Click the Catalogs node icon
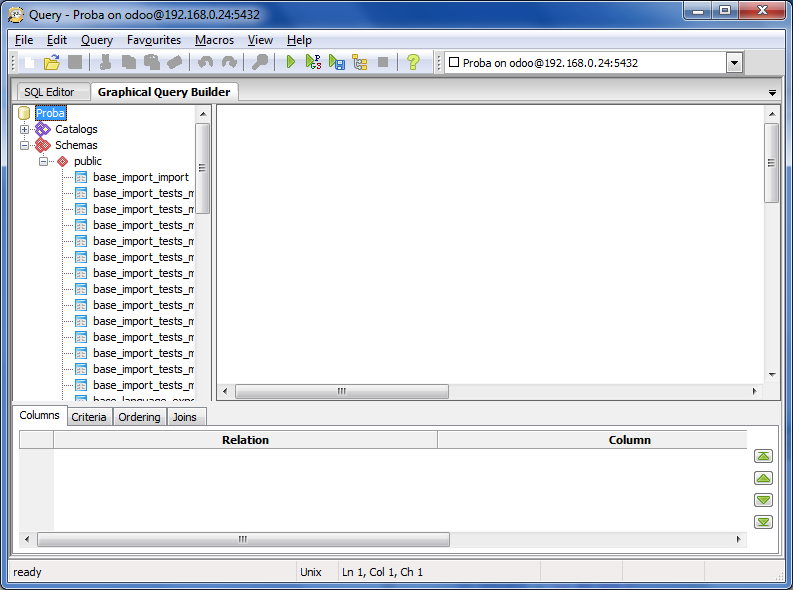The height and width of the screenshot is (590, 793). (43, 129)
